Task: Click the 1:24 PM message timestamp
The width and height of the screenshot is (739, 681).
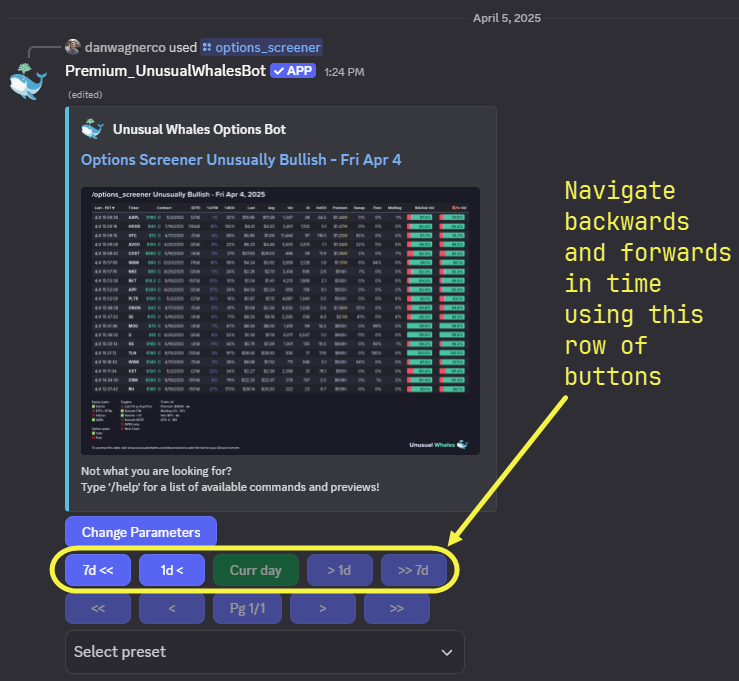Action: point(344,72)
